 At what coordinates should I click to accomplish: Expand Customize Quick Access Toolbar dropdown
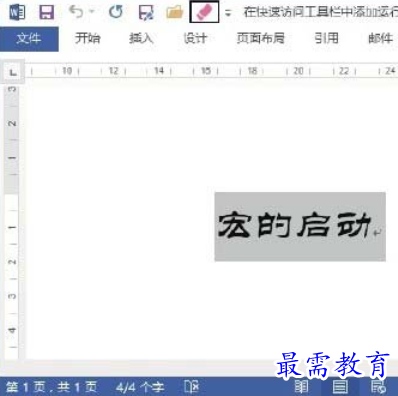pyautogui.click(x=228, y=13)
